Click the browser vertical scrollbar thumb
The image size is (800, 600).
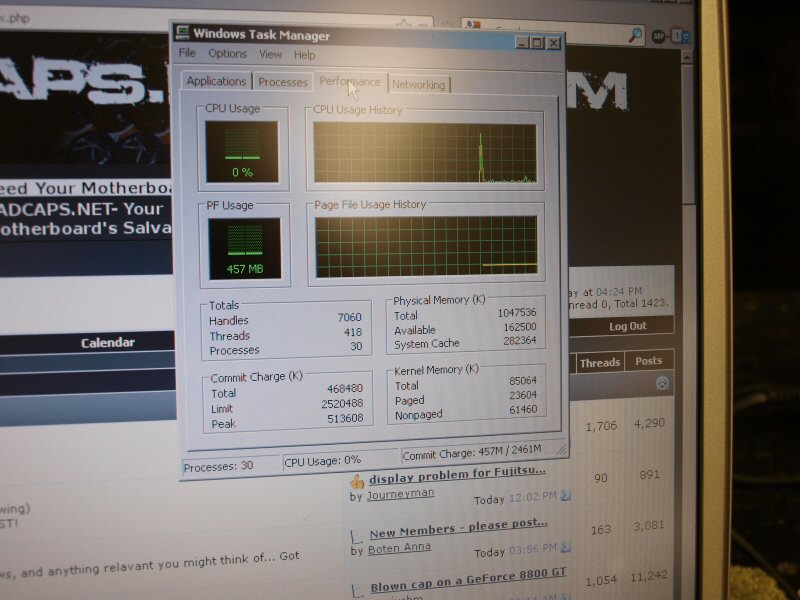tap(688, 133)
